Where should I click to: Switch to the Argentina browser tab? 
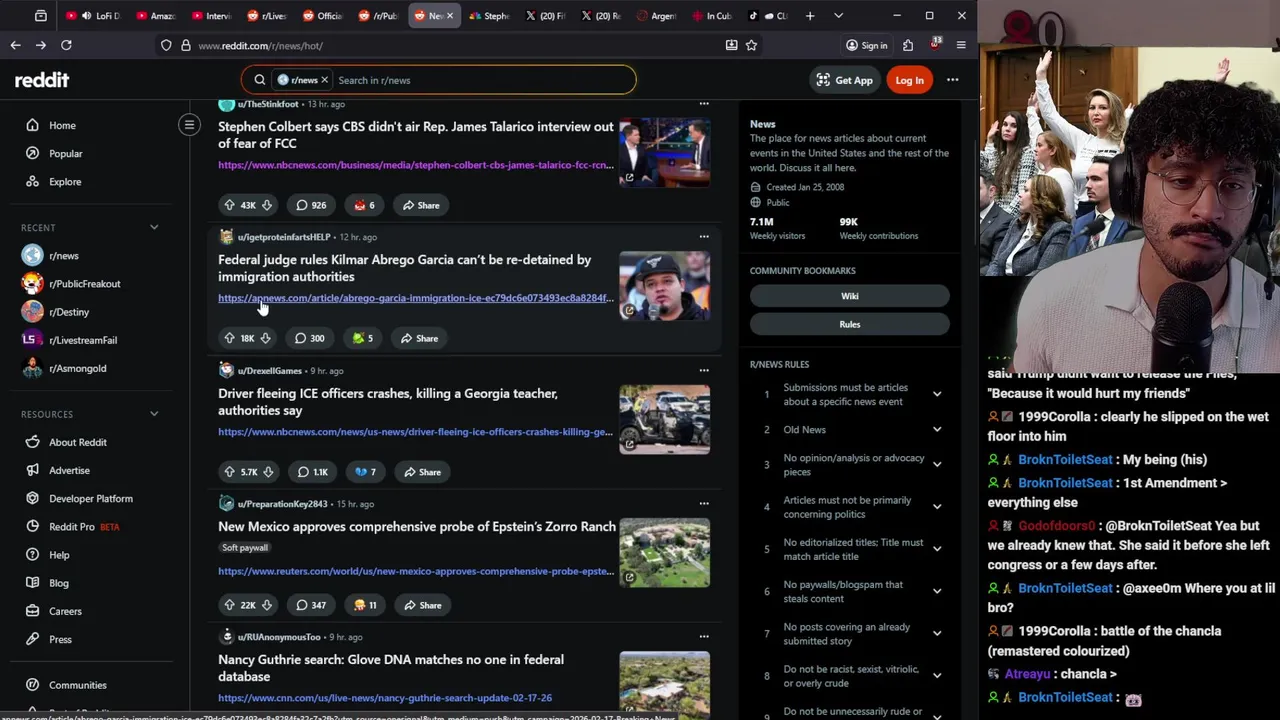pos(656,16)
